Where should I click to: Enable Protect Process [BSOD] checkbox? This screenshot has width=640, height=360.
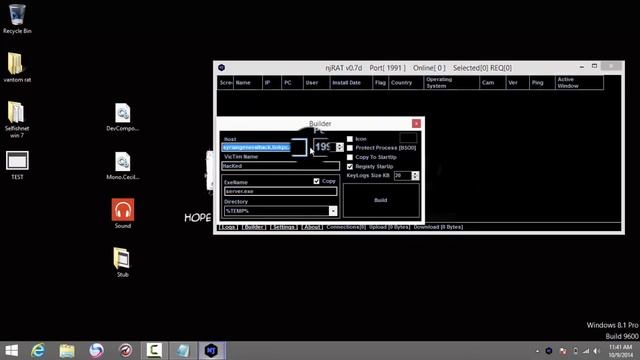pos(350,148)
